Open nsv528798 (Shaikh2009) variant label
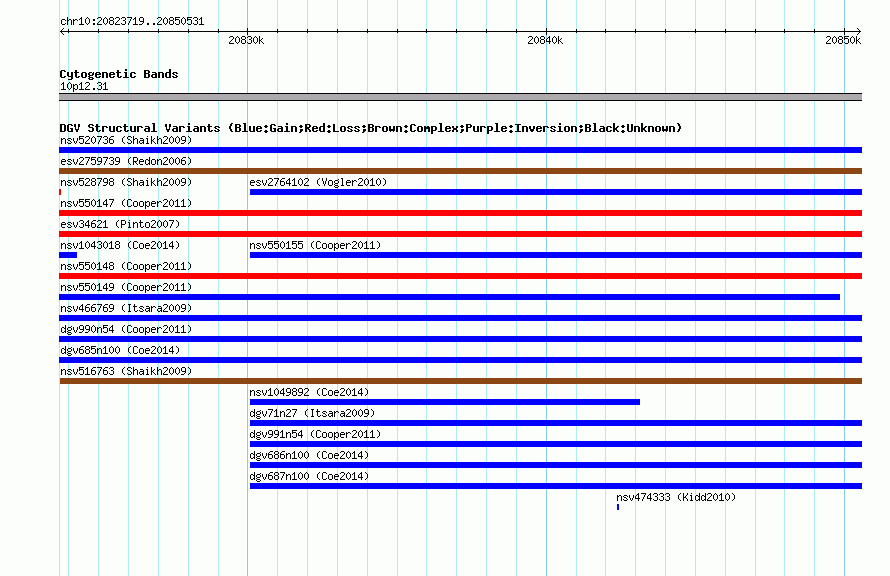 click(126, 182)
